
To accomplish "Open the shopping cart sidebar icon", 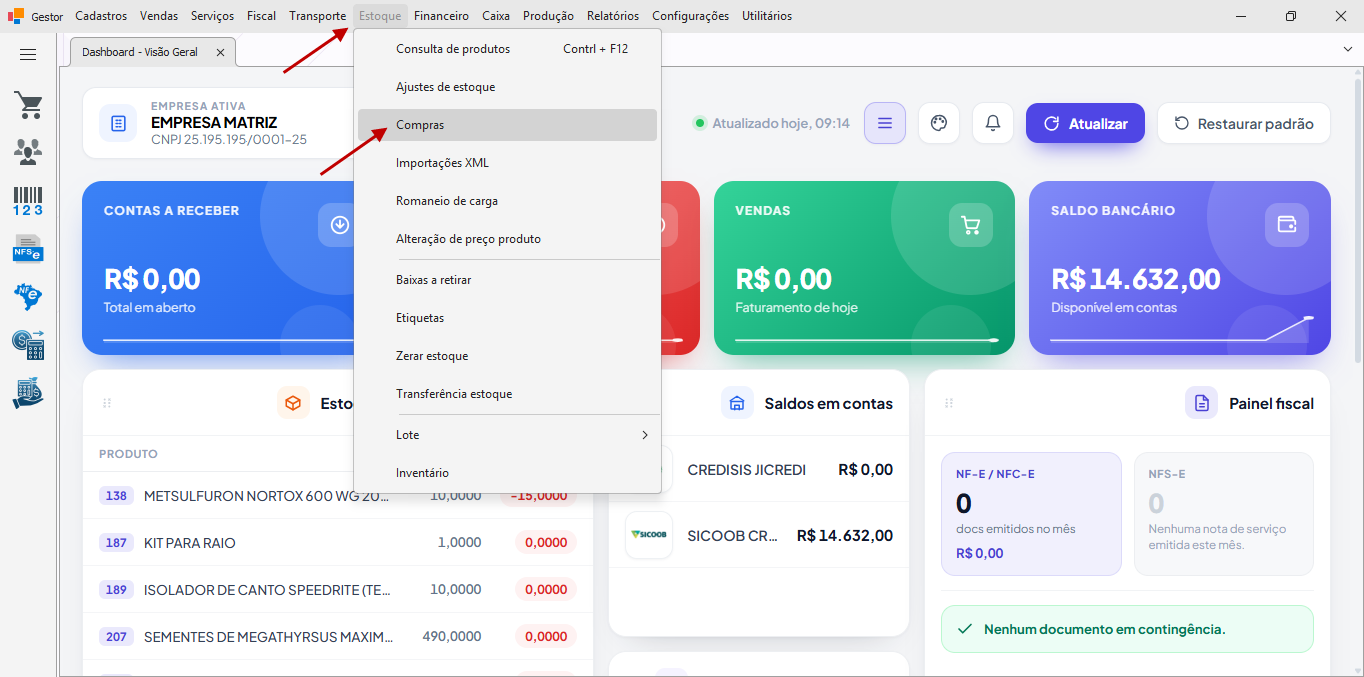I will tap(28, 105).
